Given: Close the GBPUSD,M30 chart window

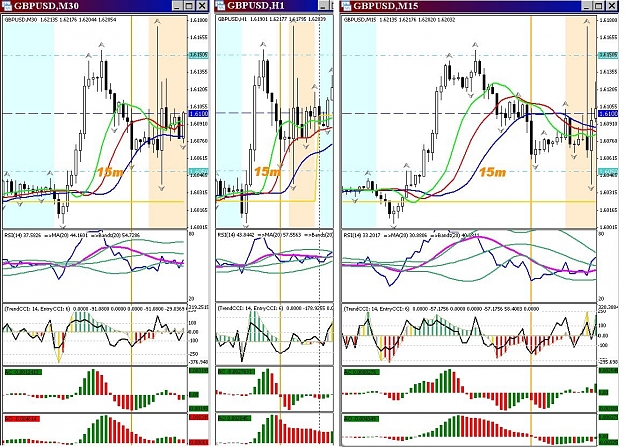Looking at the screenshot, I should pyautogui.click(x=202, y=6).
